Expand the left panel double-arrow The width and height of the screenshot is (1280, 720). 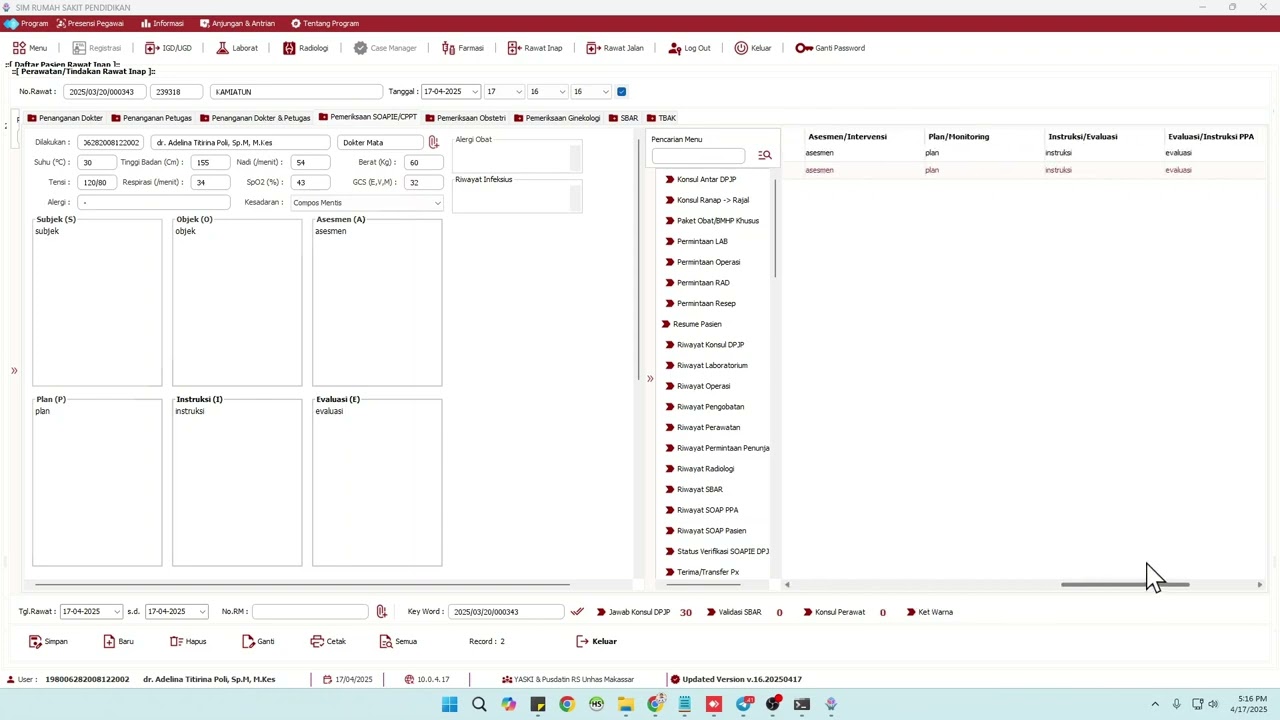(x=14, y=371)
